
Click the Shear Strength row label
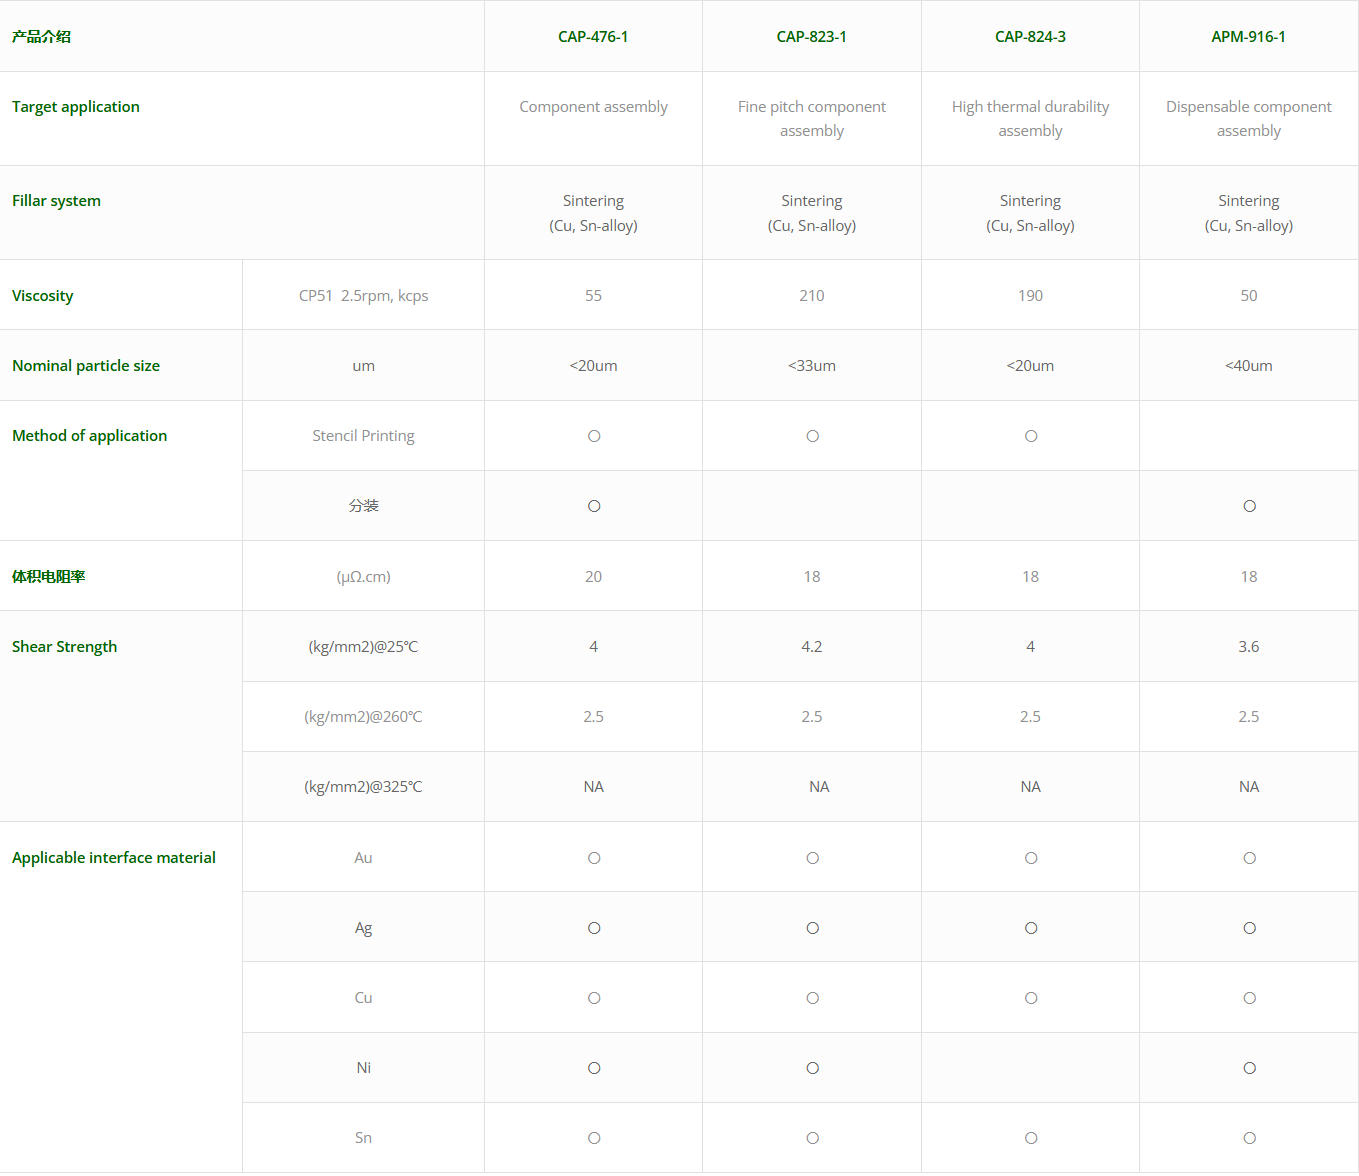[65, 647]
